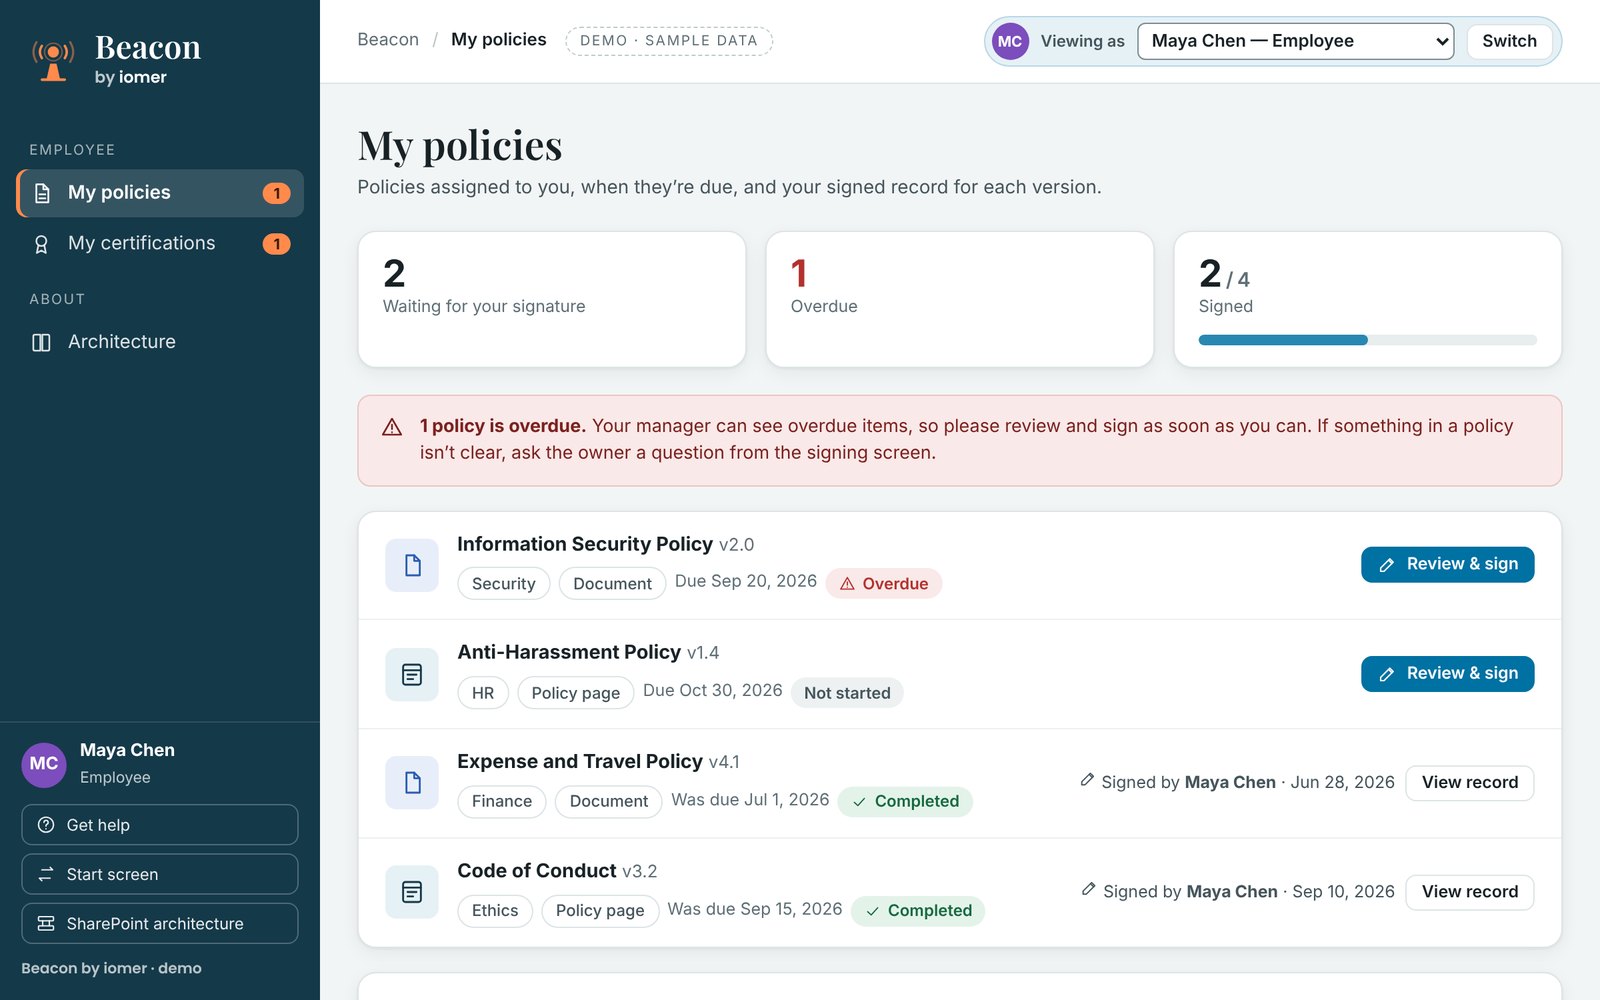Viewport: 1600px width, 1000px height.
Task: Click the Start screen button
Action: pyautogui.click(x=160, y=874)
